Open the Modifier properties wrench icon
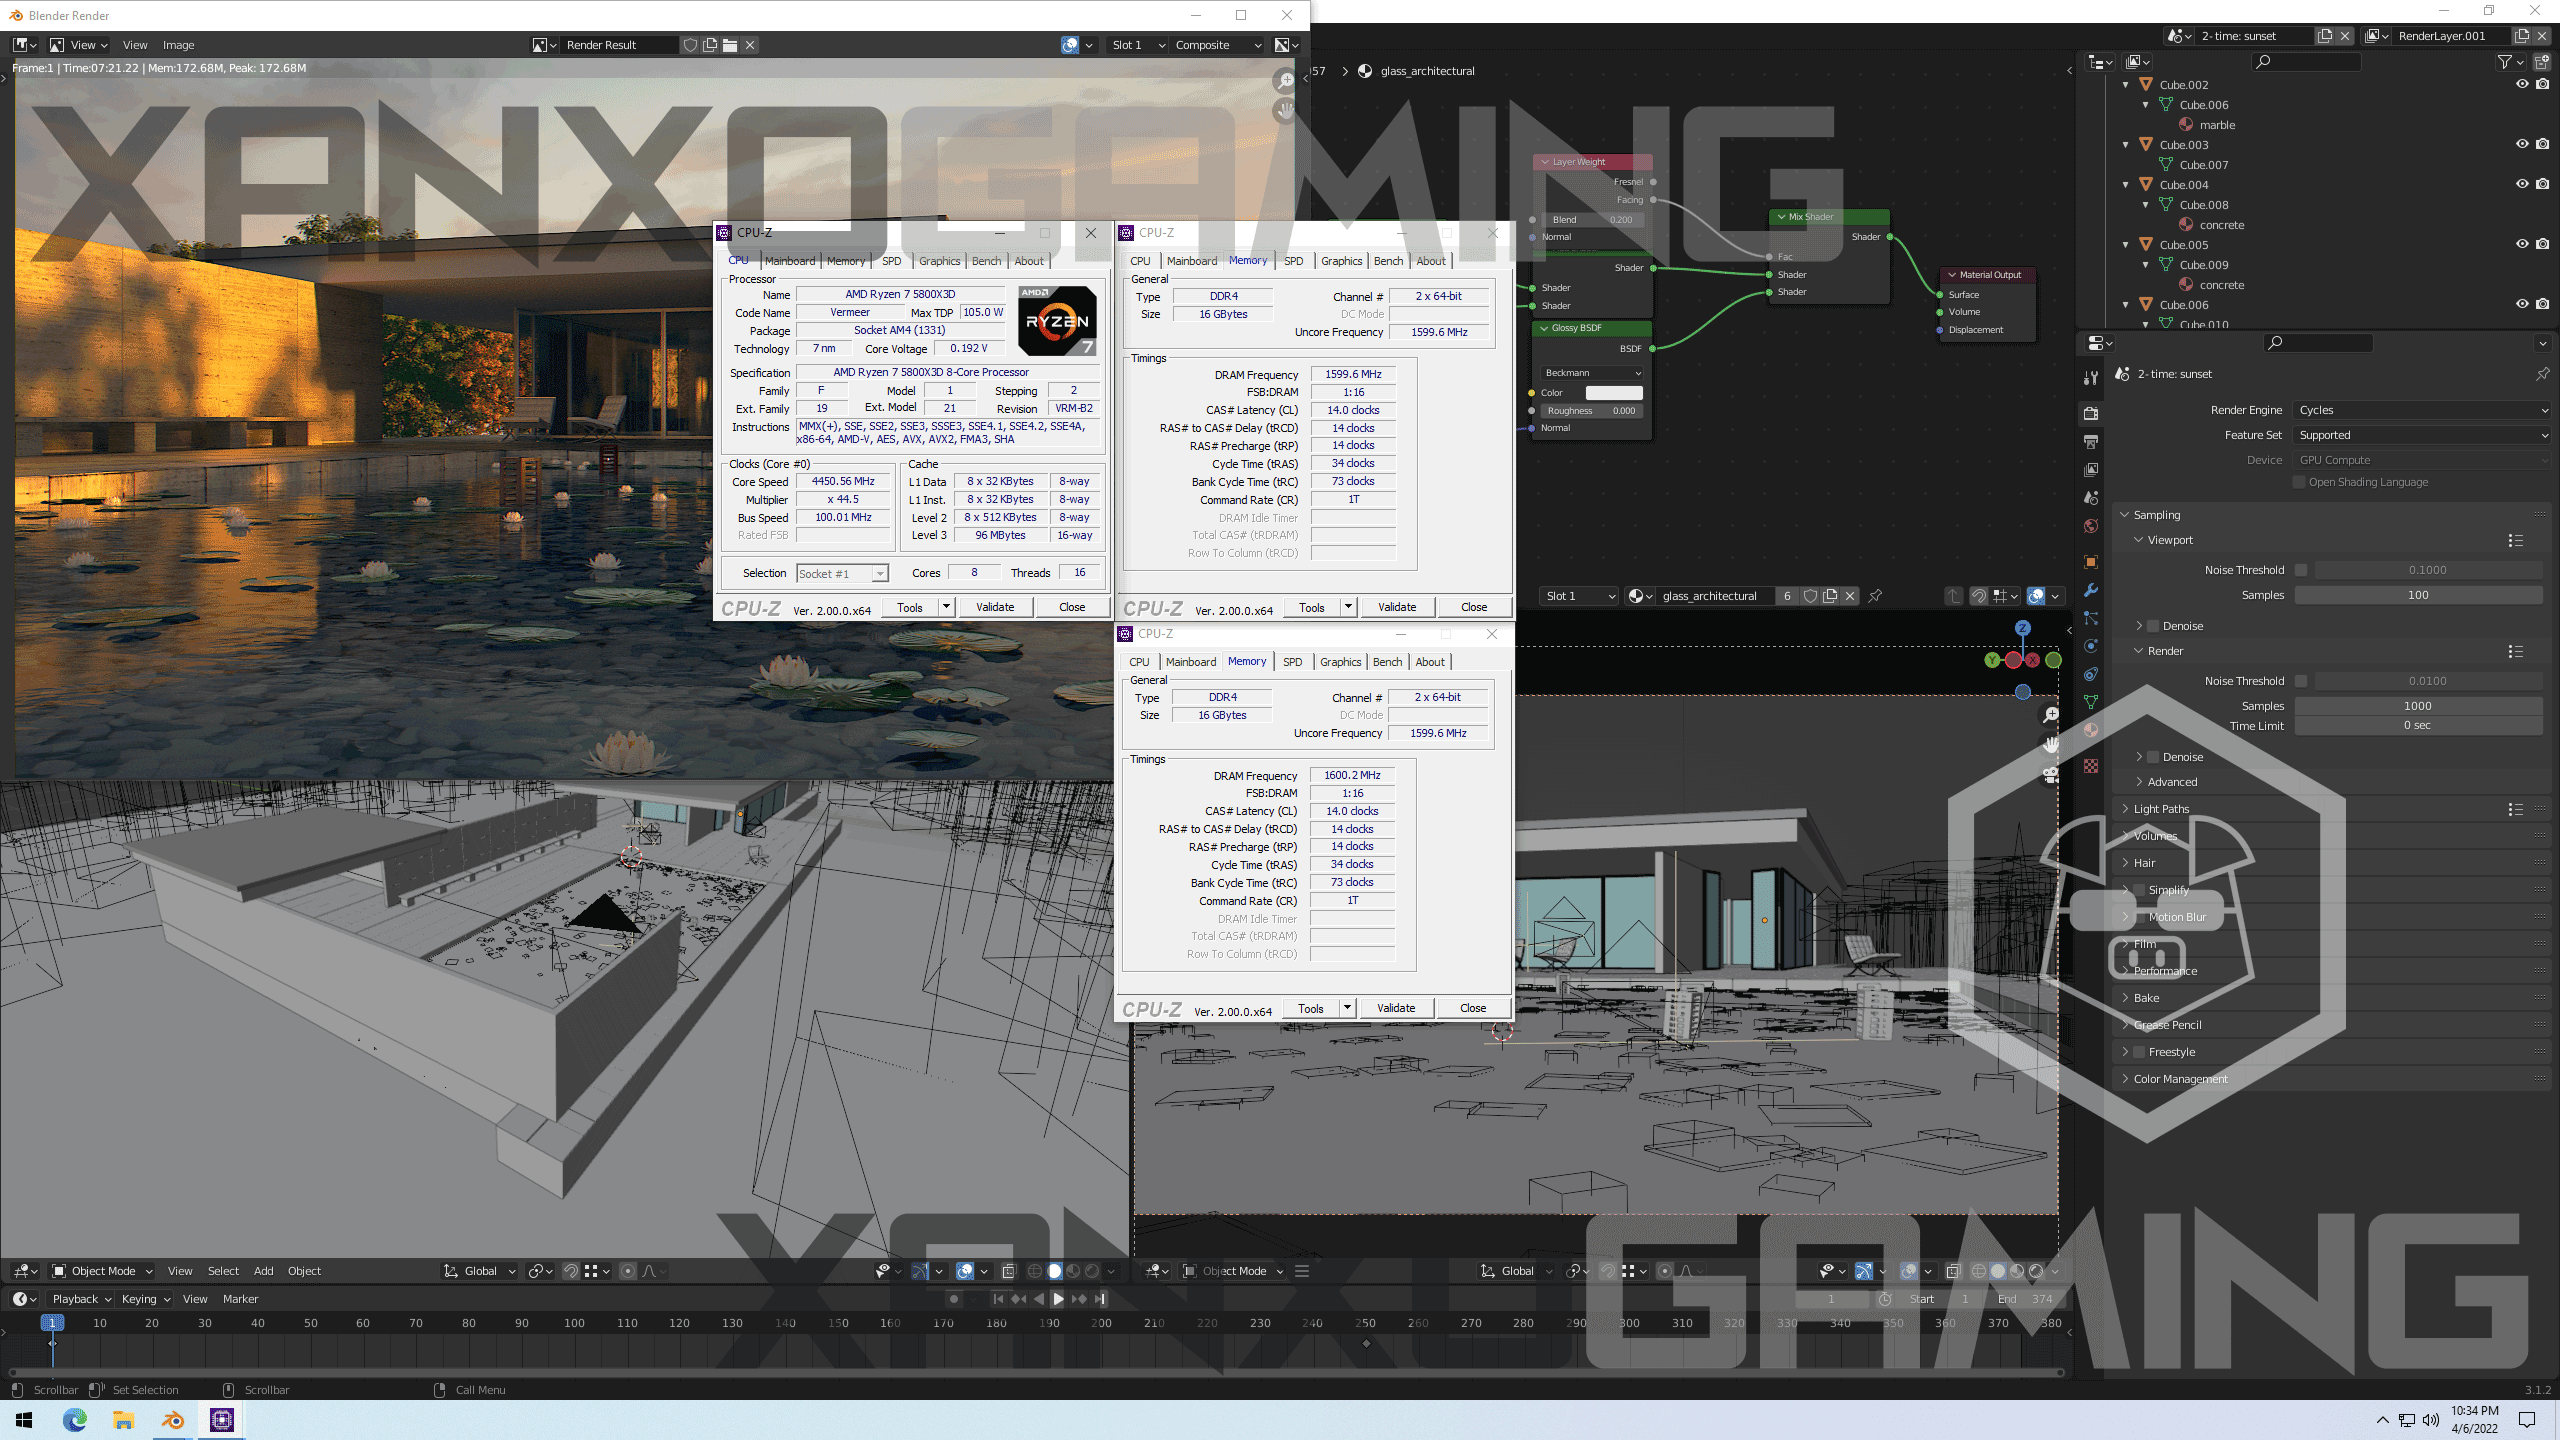2560x1440 pixels. coord(2091,590)
